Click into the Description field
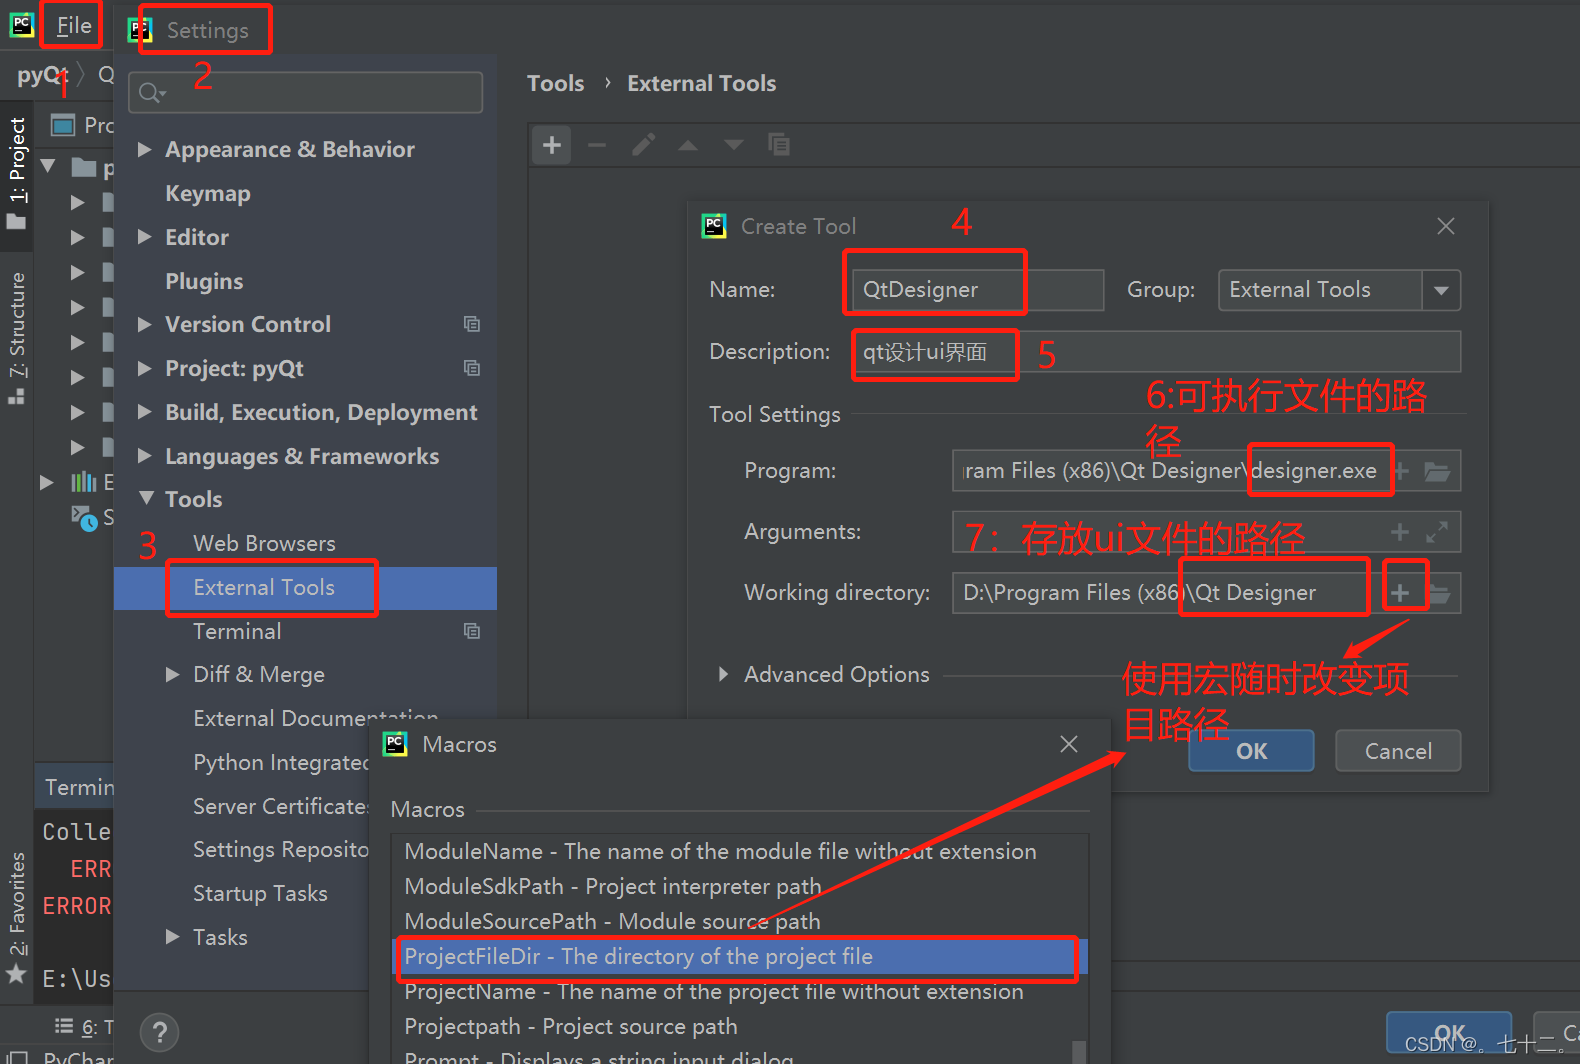 click(x=1157, y=352)
